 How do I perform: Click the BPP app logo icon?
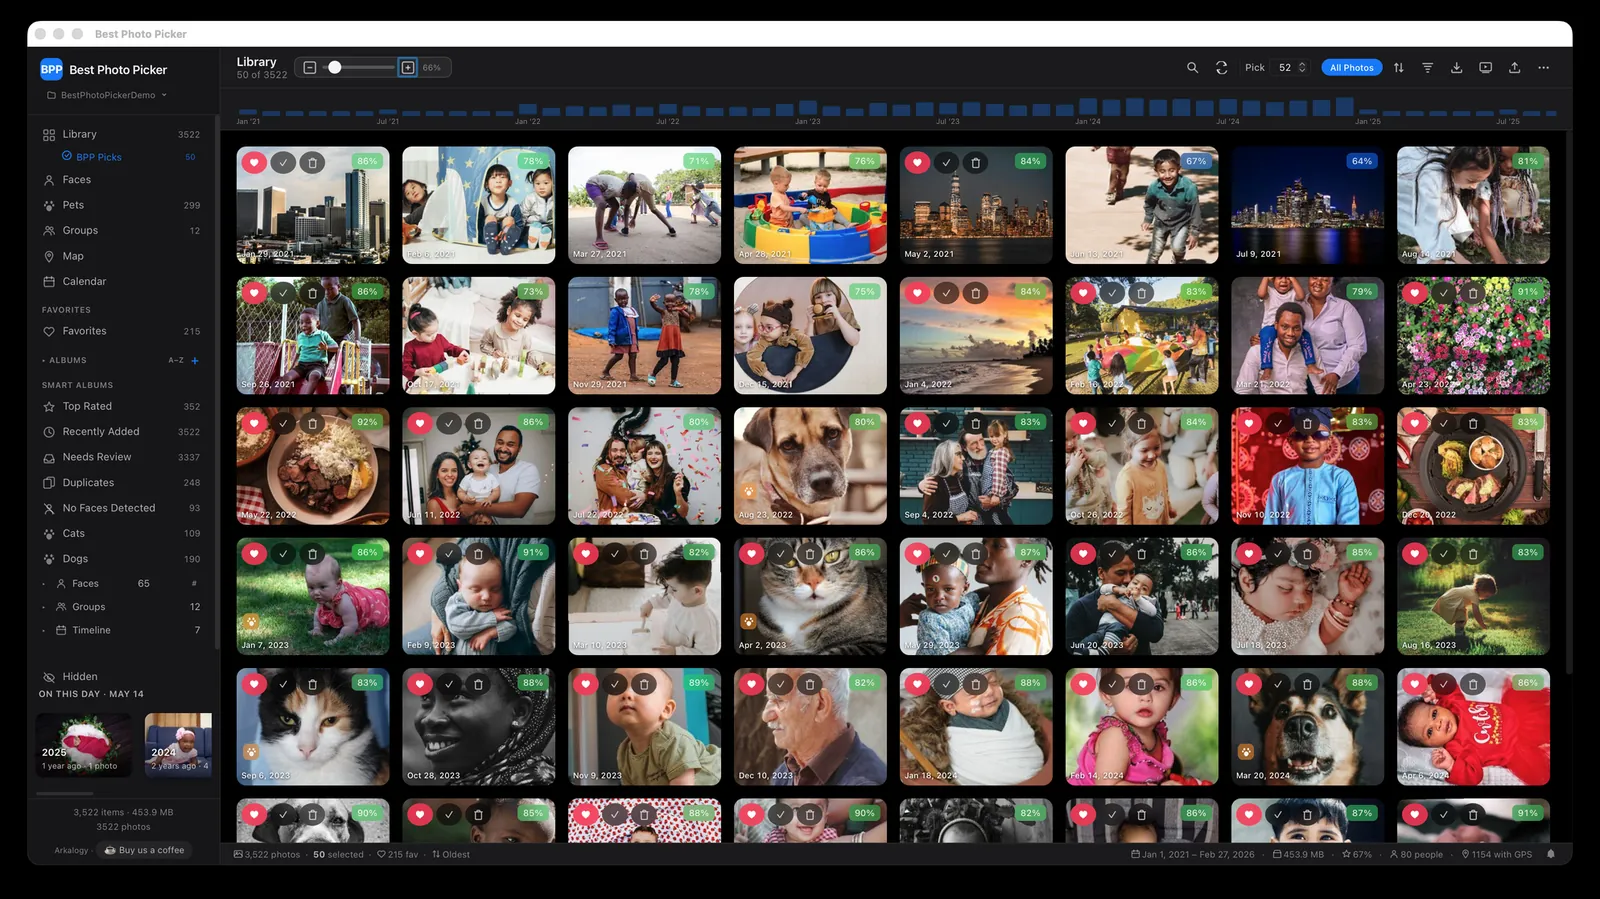click(x=51, y=70)
